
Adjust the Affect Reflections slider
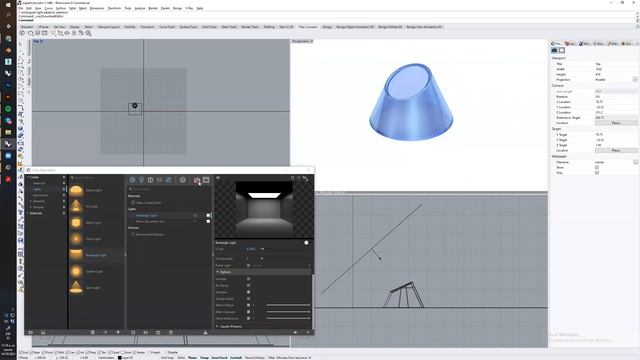[x=288, y=318]
